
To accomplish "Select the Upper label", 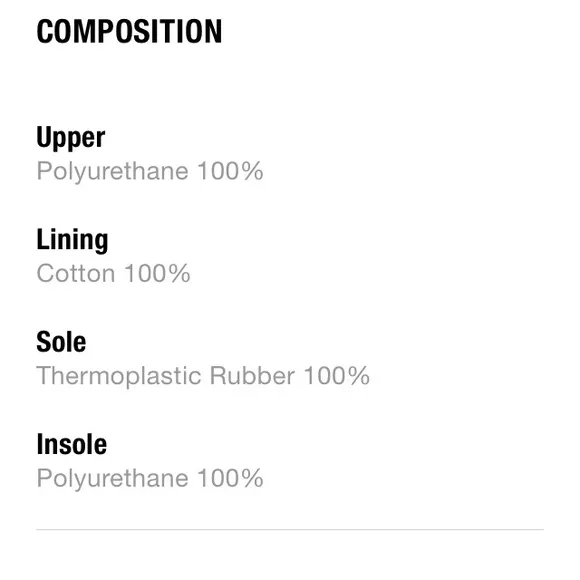I will point(71,138).
